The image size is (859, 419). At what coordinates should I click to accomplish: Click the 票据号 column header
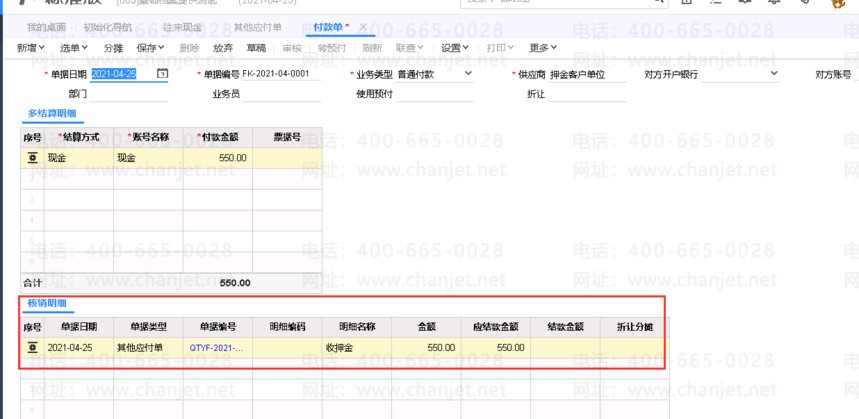click(x=287, y=137)
